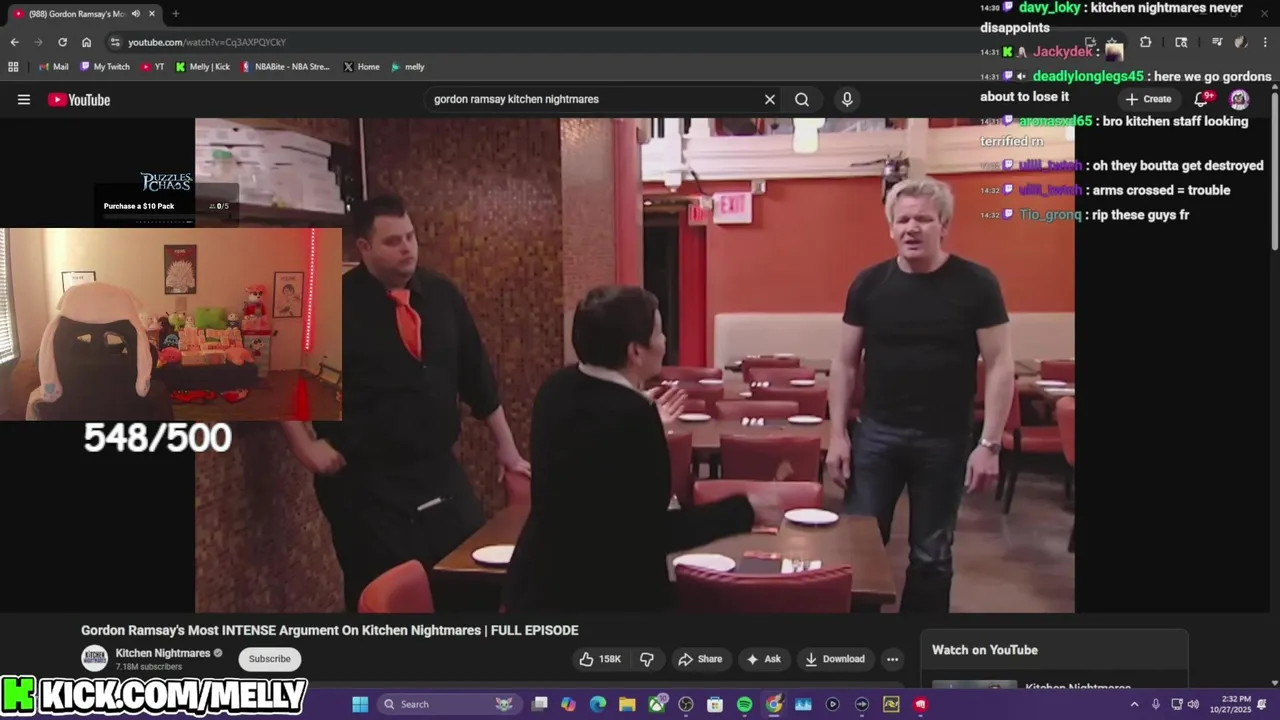Open the Kitchen Nightmares channel avatar

click(95, 658)
